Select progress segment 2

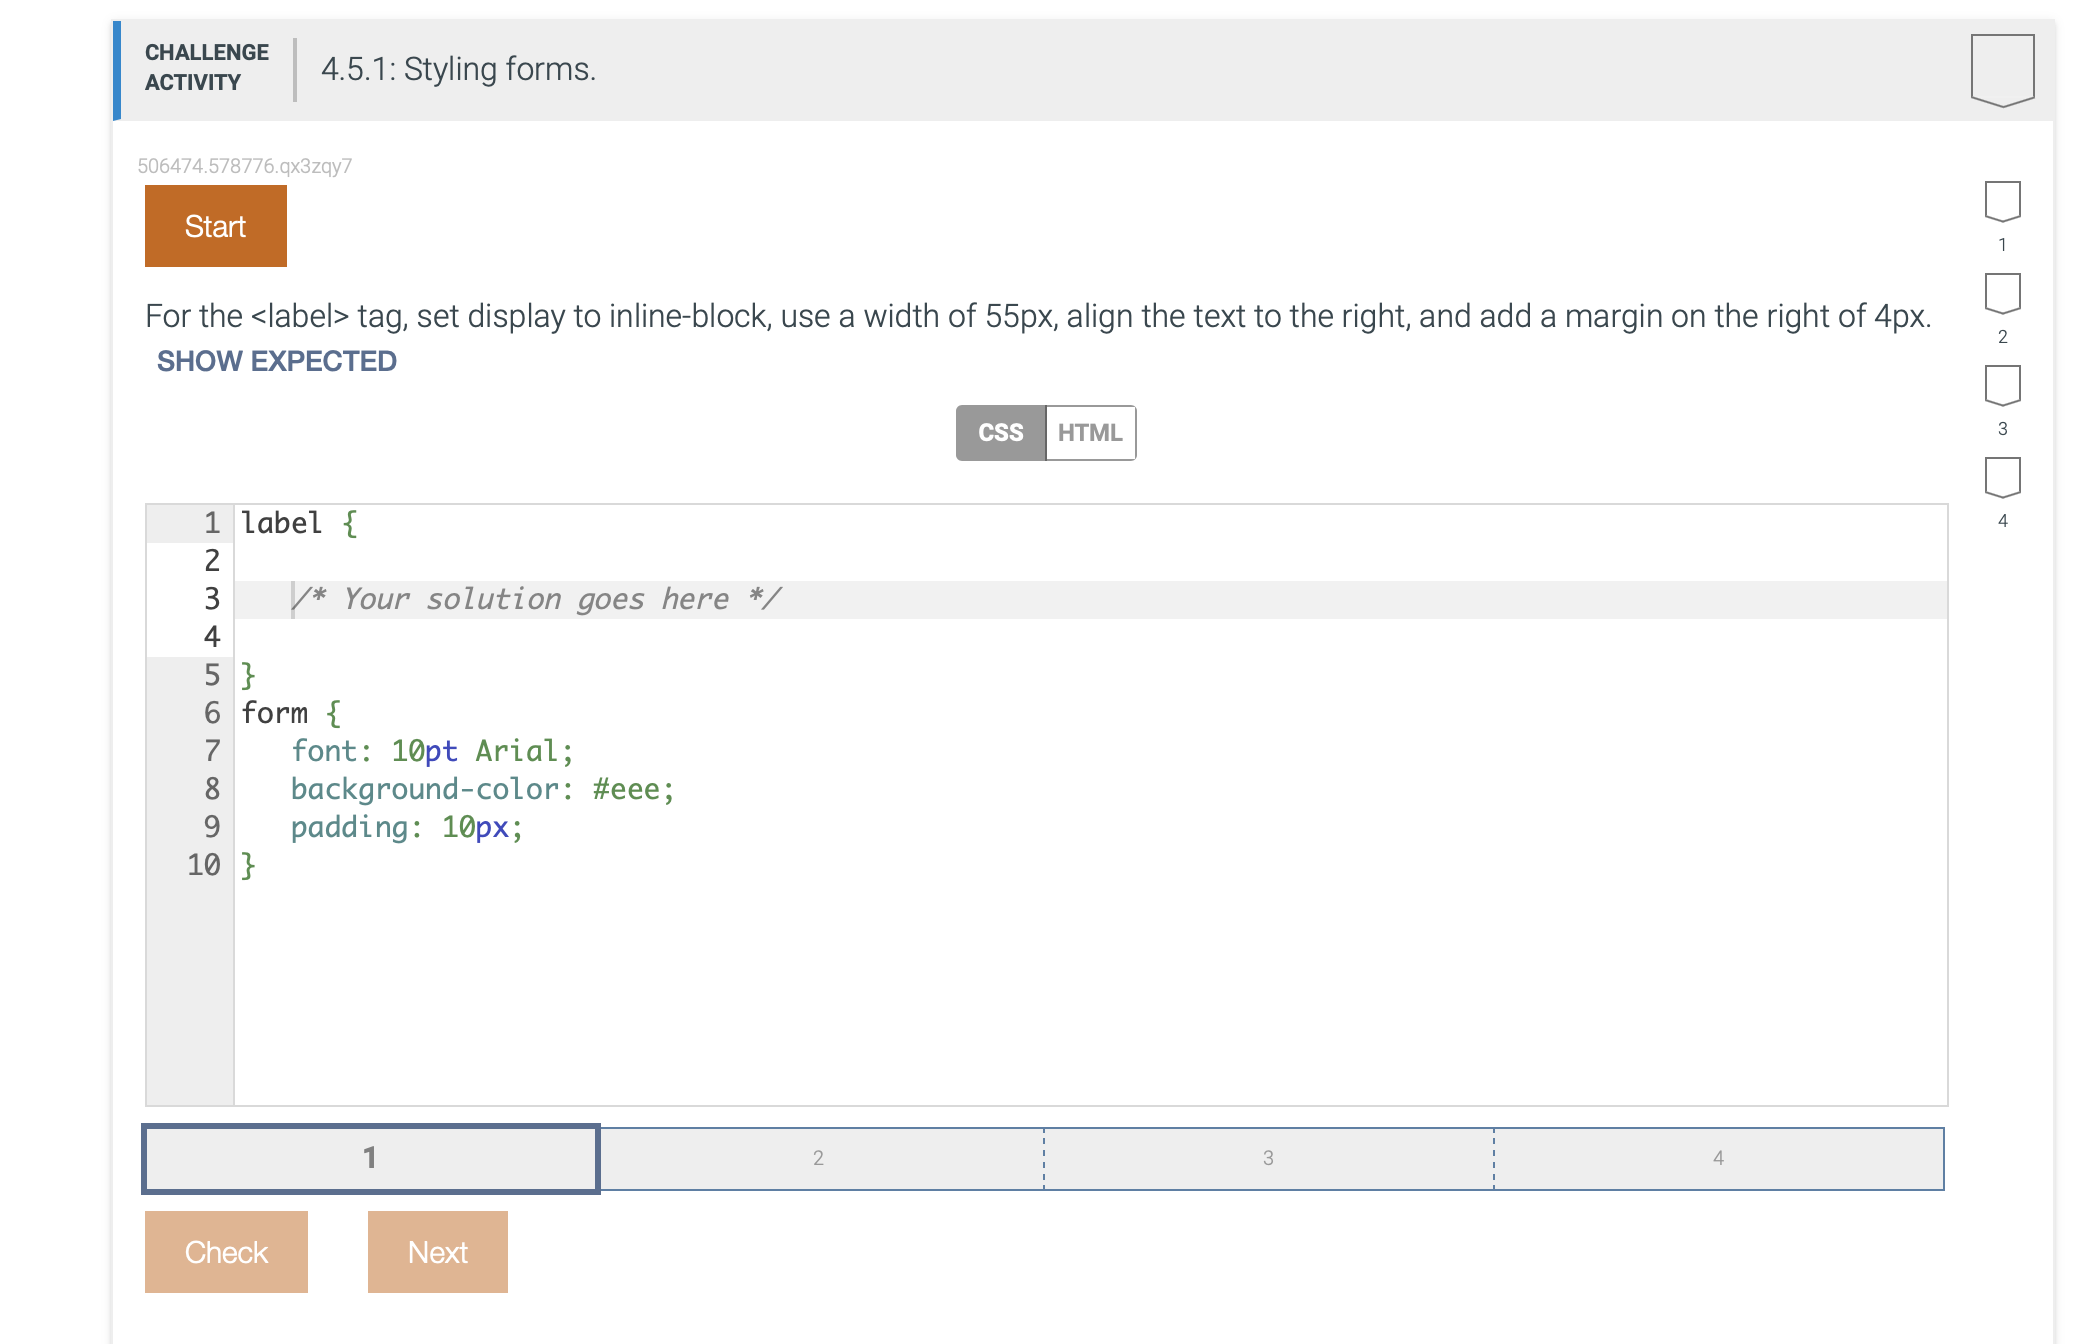[x=818, y=1158]
